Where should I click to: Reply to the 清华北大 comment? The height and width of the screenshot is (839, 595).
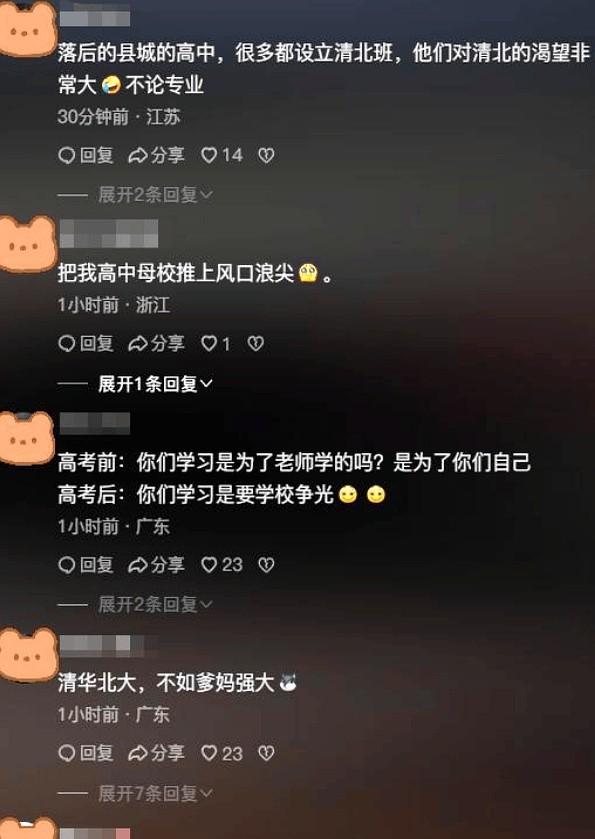86,753
